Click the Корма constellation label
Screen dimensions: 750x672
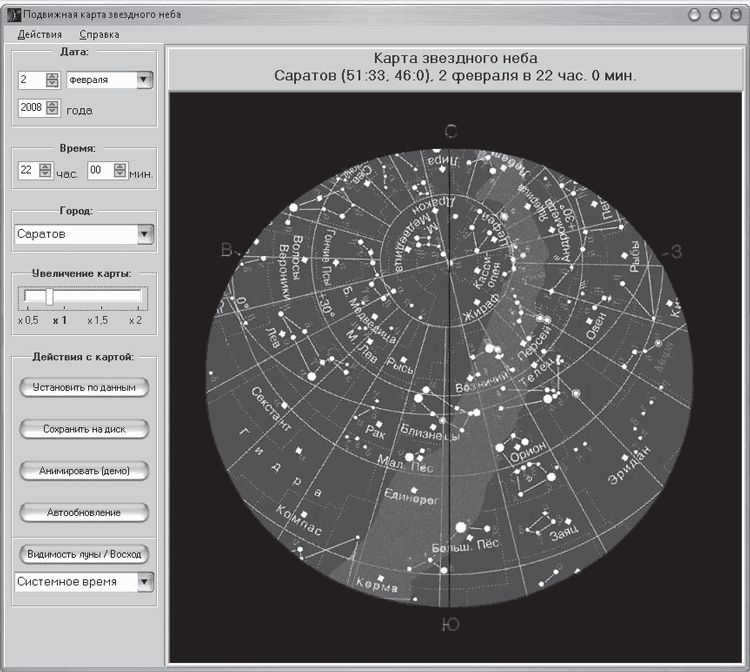pos(377,584)
